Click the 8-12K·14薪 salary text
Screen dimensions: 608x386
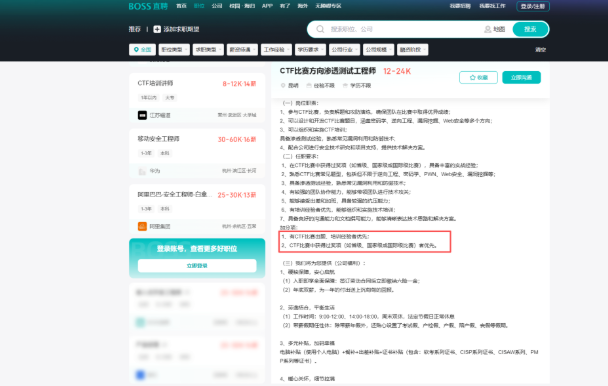coord(239,84)
